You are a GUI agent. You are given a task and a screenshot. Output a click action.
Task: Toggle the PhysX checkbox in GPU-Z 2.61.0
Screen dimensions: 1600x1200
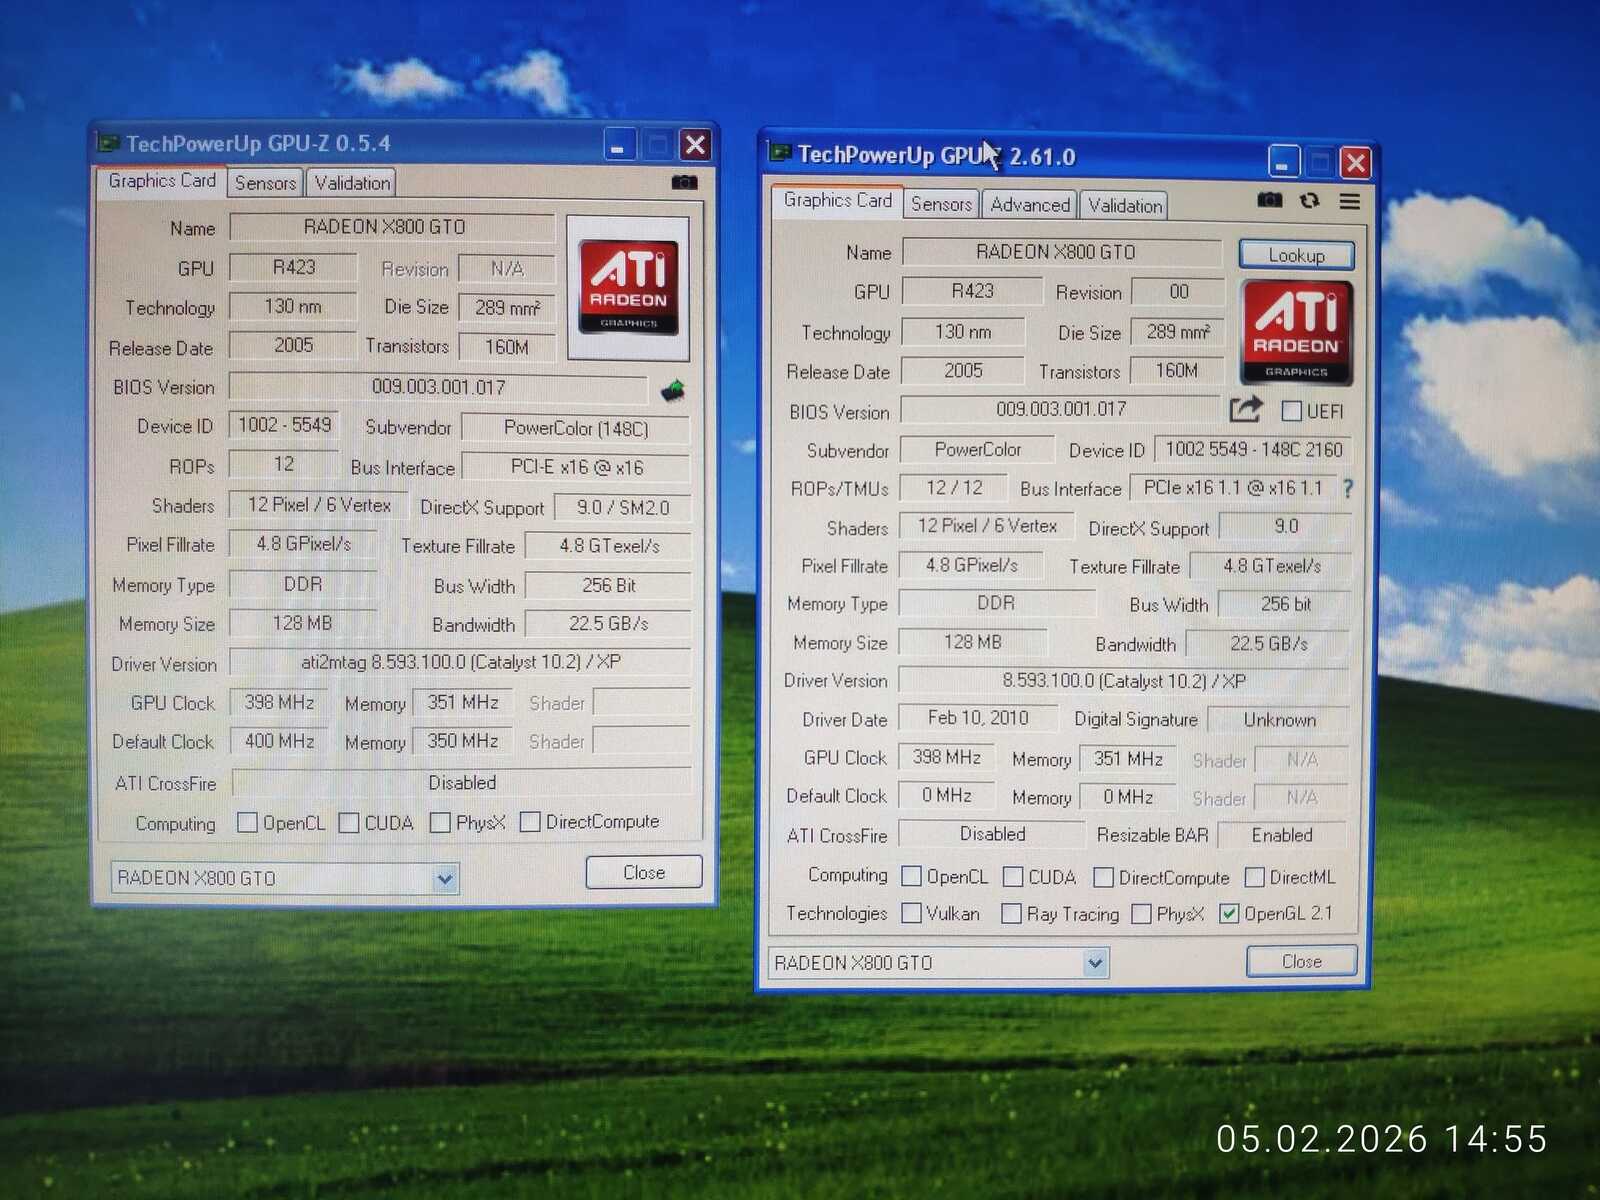point(1141,914)
